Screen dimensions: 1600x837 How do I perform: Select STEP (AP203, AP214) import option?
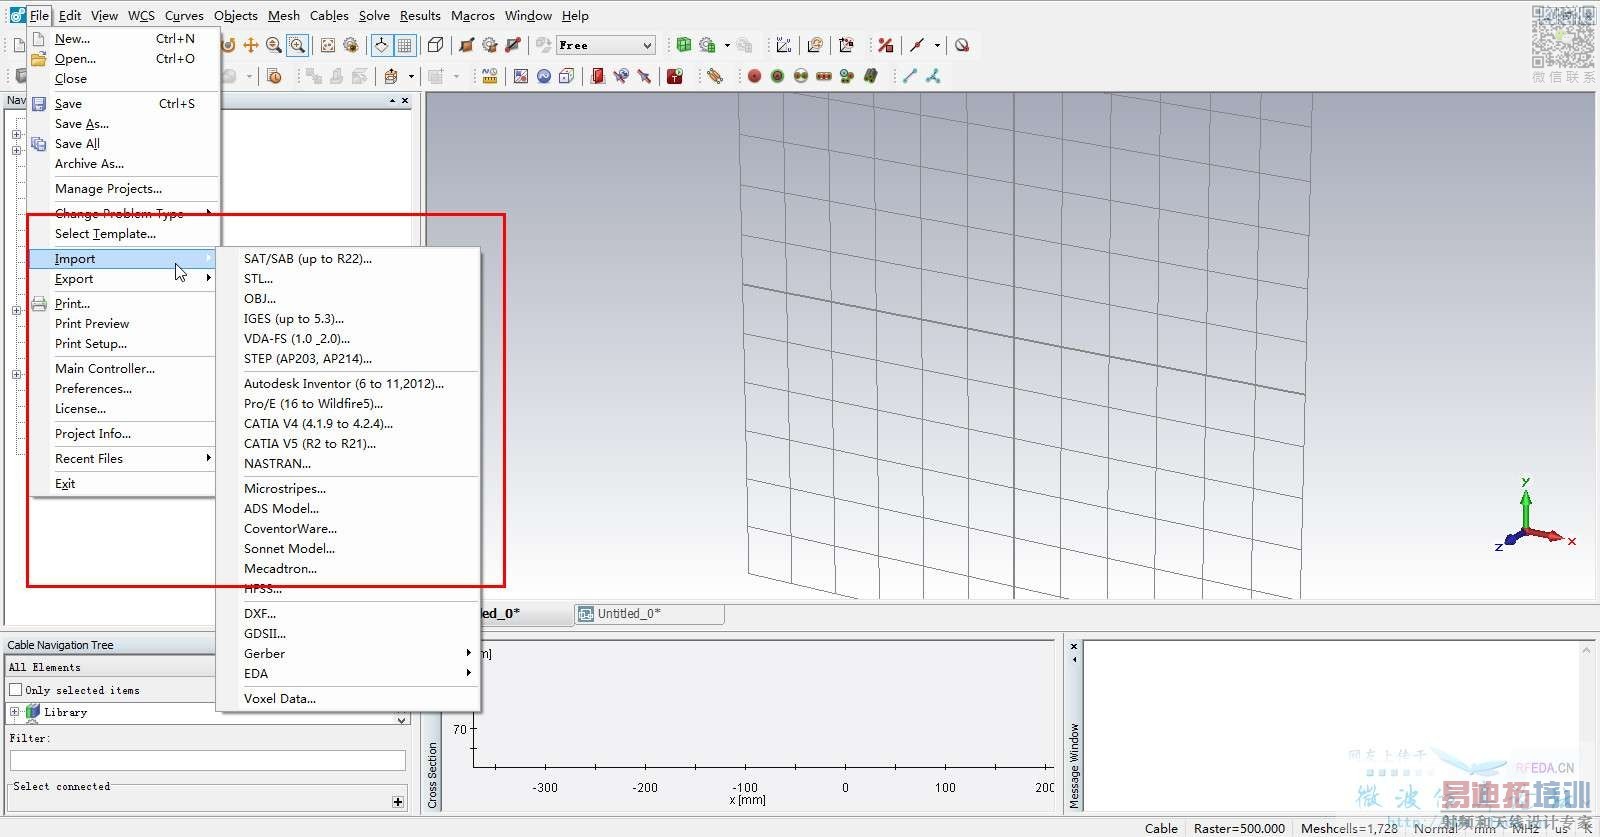coord(308,359)
